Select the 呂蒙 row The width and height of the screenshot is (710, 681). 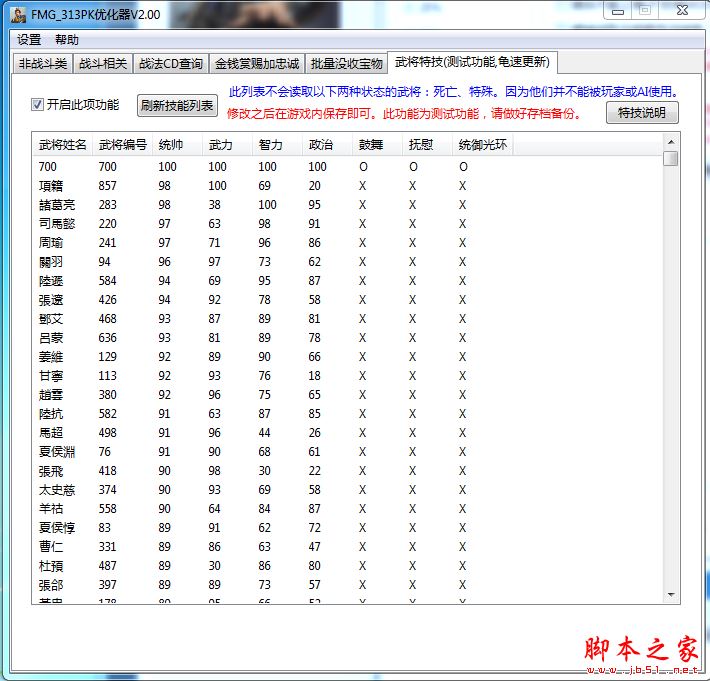[347, 338]
